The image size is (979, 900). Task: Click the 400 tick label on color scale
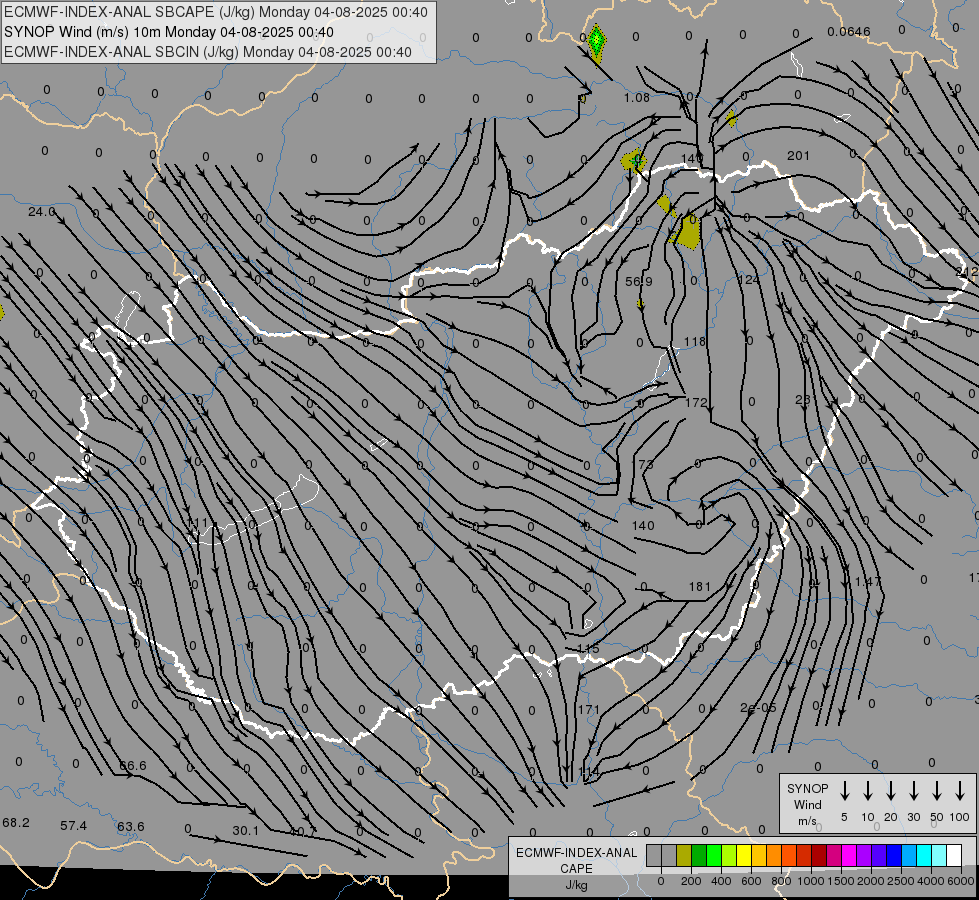pos(721,881)
